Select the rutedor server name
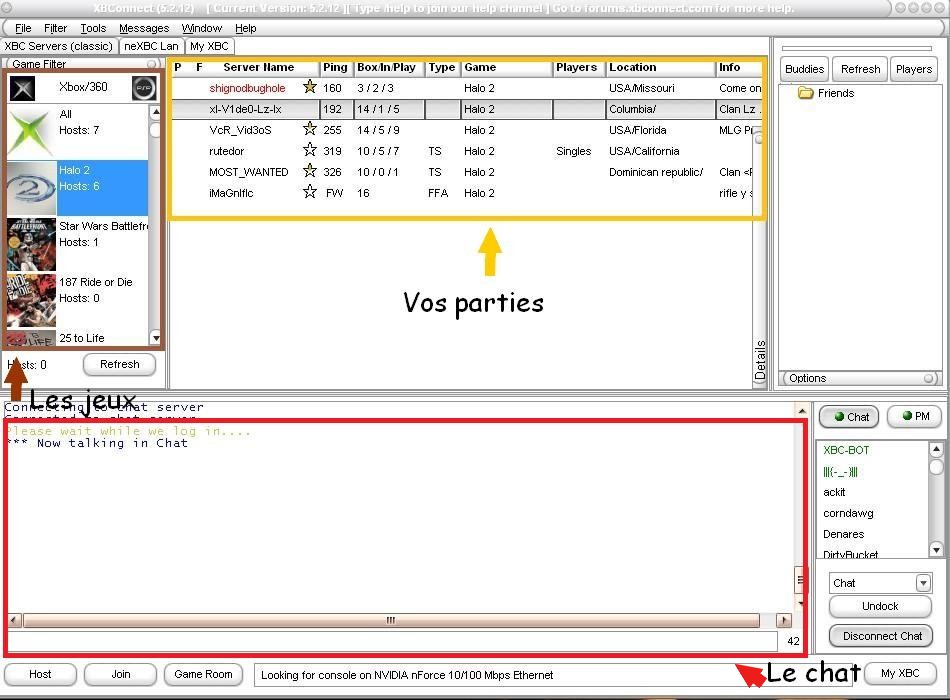 227,151
